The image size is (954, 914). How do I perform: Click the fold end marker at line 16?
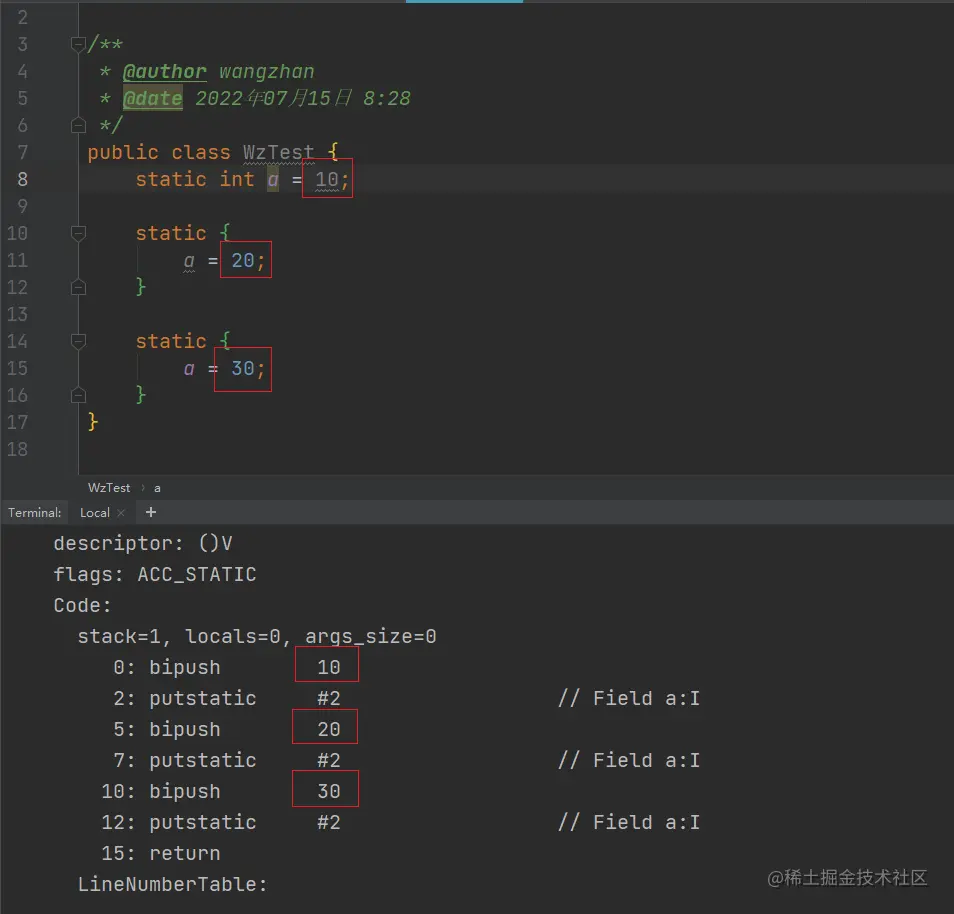click(x=78, y=396)
